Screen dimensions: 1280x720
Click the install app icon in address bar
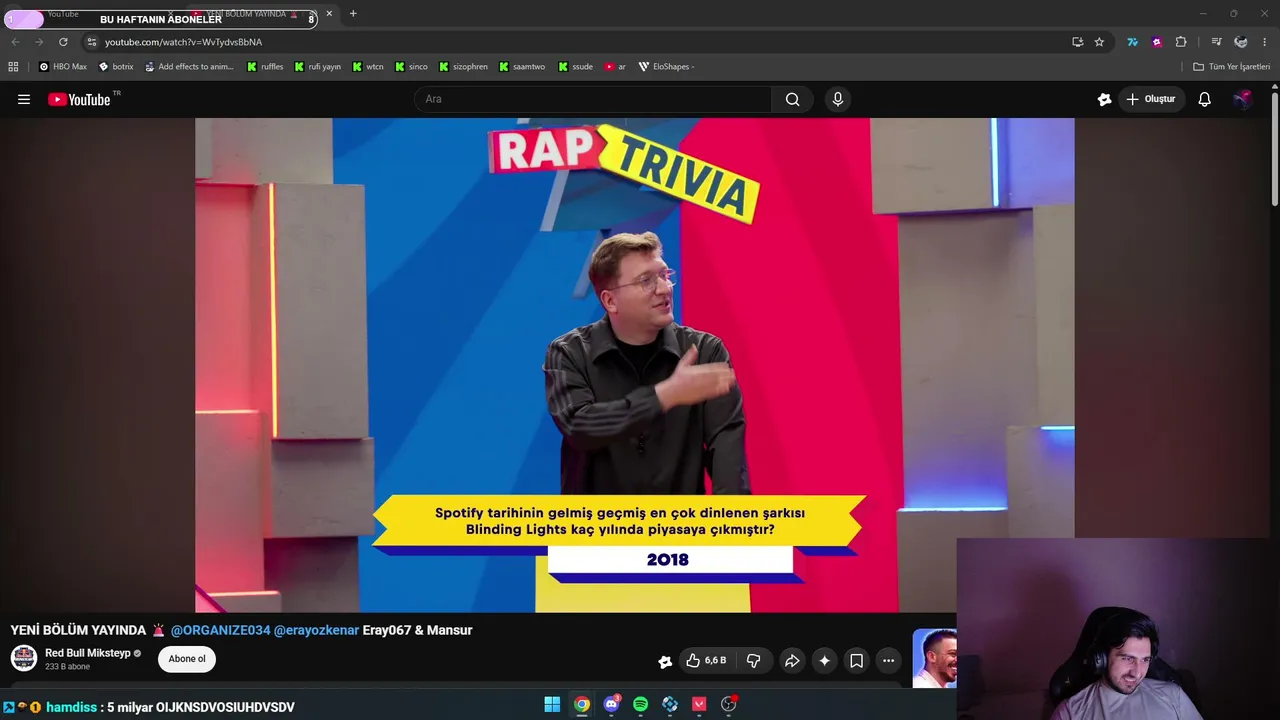1077,42
